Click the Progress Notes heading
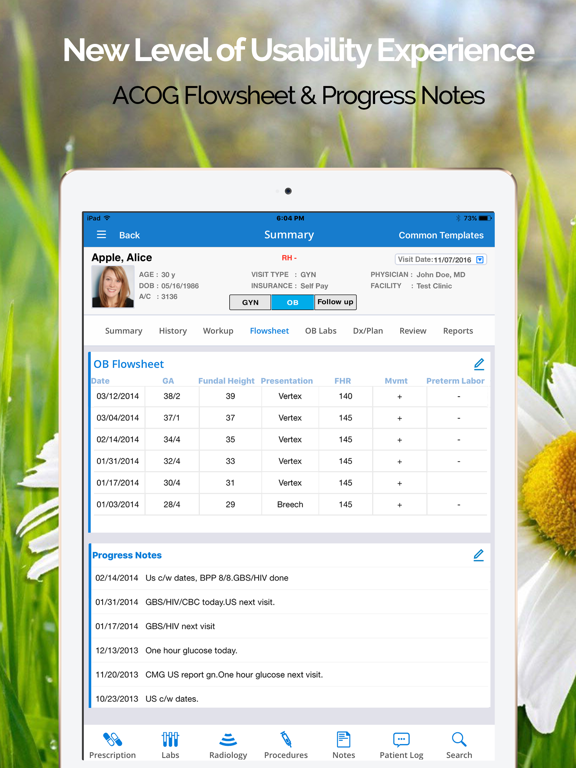This screenshot has height=768, width=576. 127,555
